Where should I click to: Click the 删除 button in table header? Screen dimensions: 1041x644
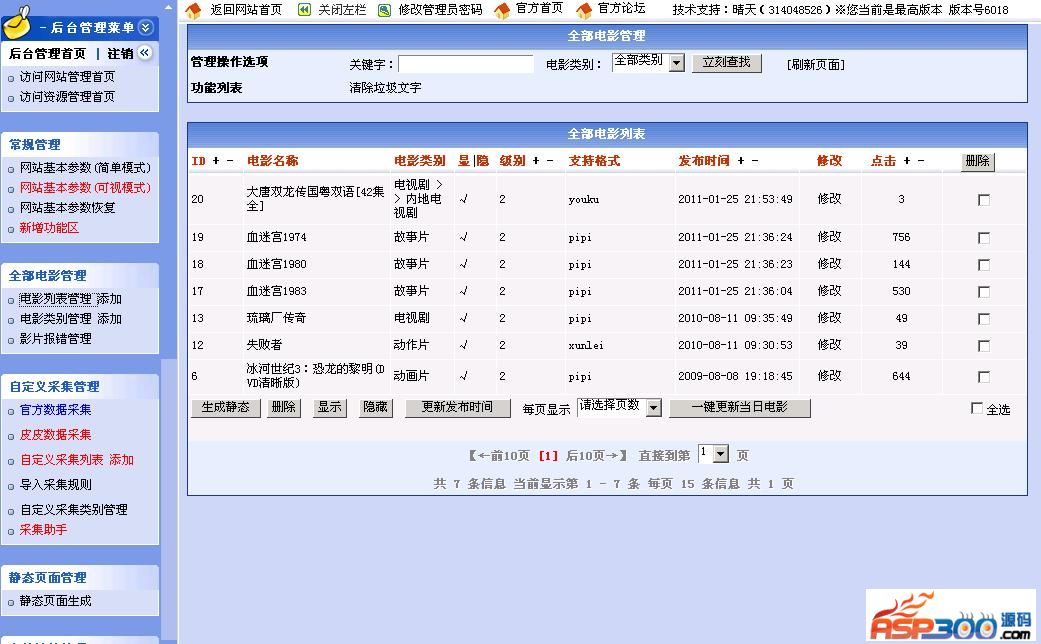pos(977,161)
